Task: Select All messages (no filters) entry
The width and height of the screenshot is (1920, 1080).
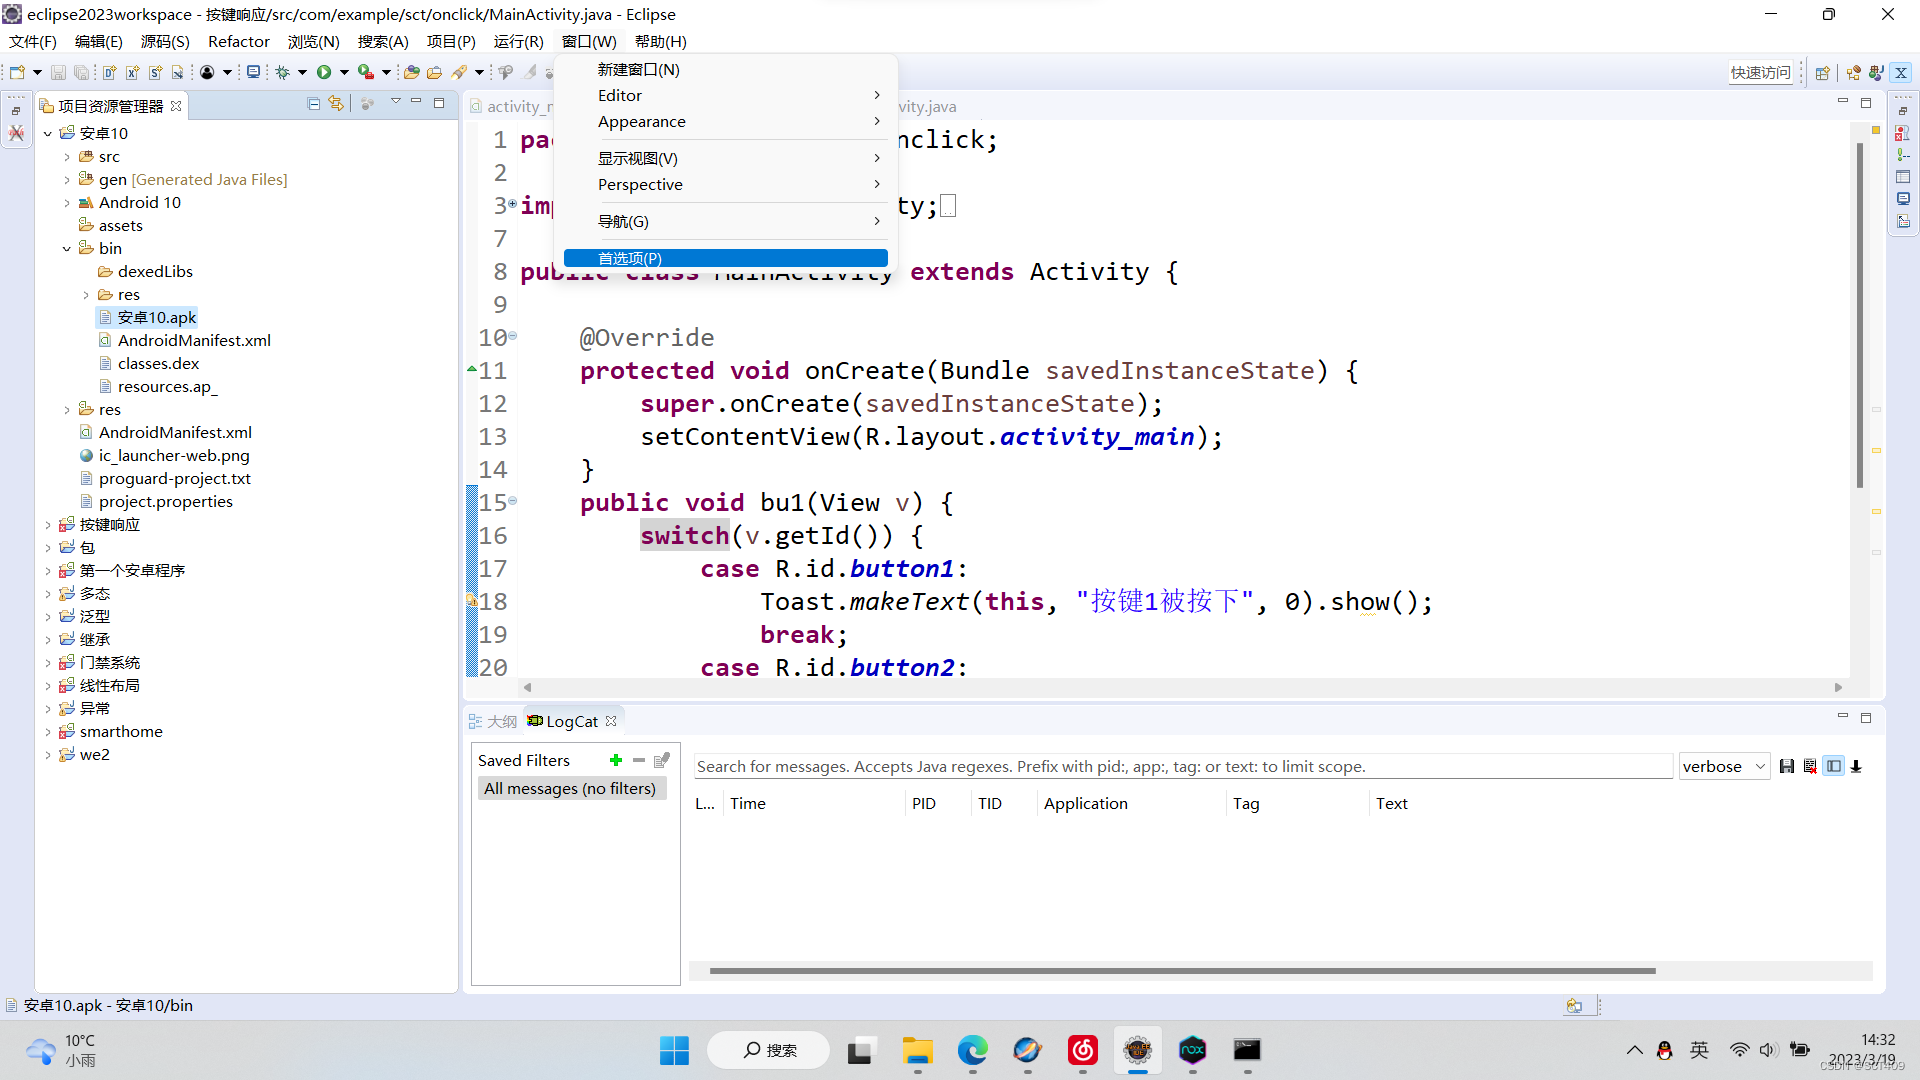Action: (570, 789)
